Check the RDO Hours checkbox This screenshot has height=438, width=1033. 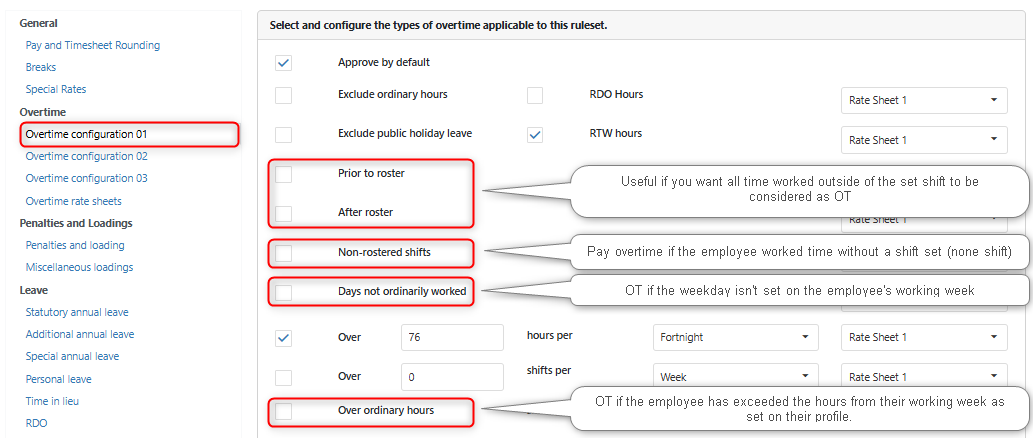point(535,95)
